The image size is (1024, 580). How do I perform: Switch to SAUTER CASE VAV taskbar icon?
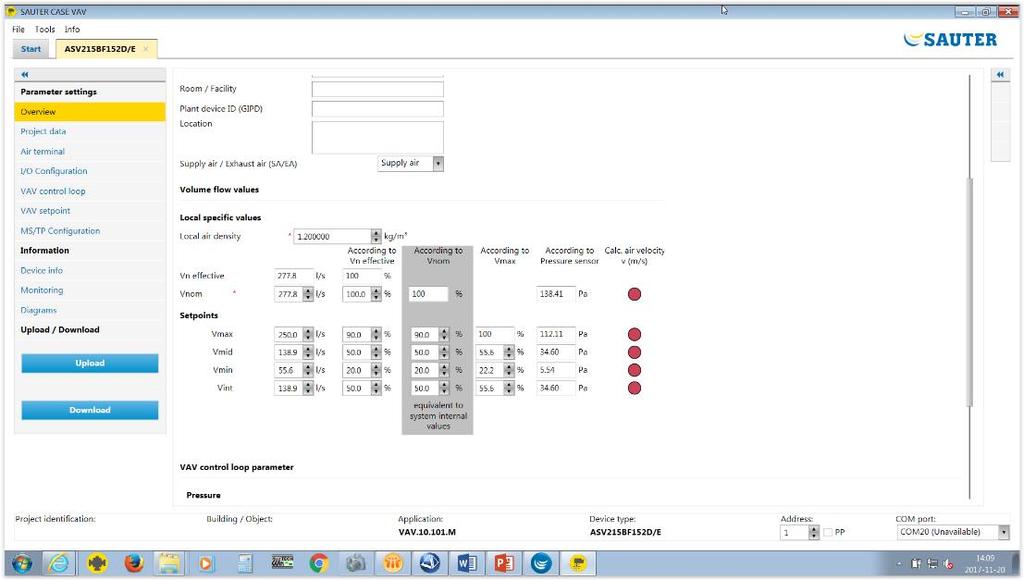[x=578, y=563]
